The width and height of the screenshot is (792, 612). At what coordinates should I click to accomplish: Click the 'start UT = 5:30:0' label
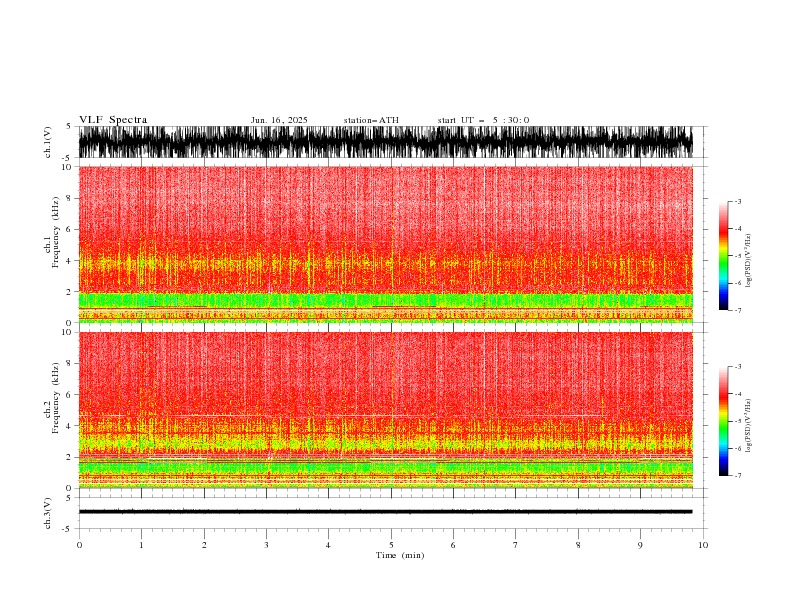point(483,120)
